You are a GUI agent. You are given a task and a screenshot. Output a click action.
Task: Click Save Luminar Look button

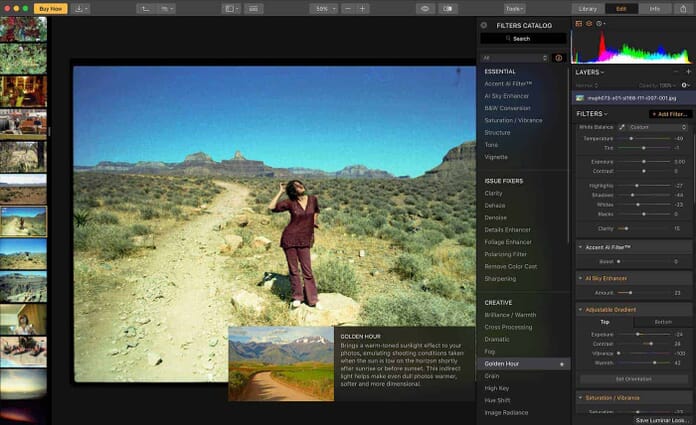662,420
